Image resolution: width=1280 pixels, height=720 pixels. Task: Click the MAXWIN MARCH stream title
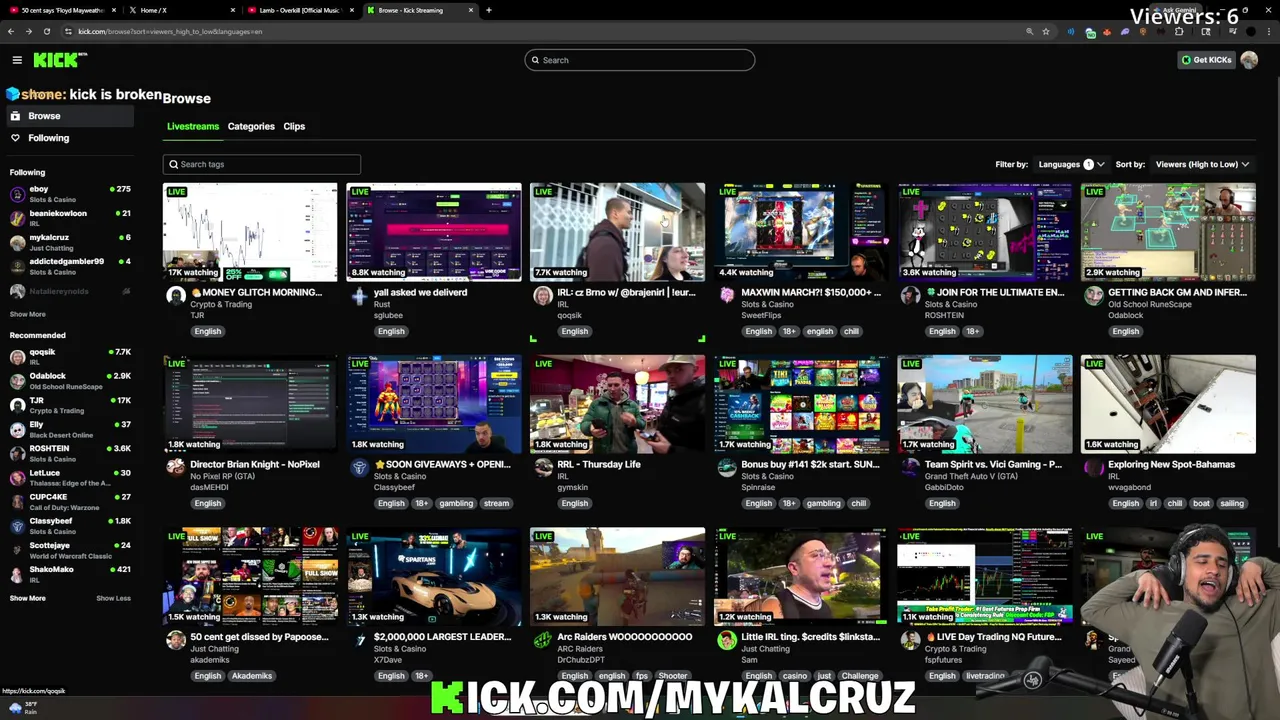[x=811, y=292]
